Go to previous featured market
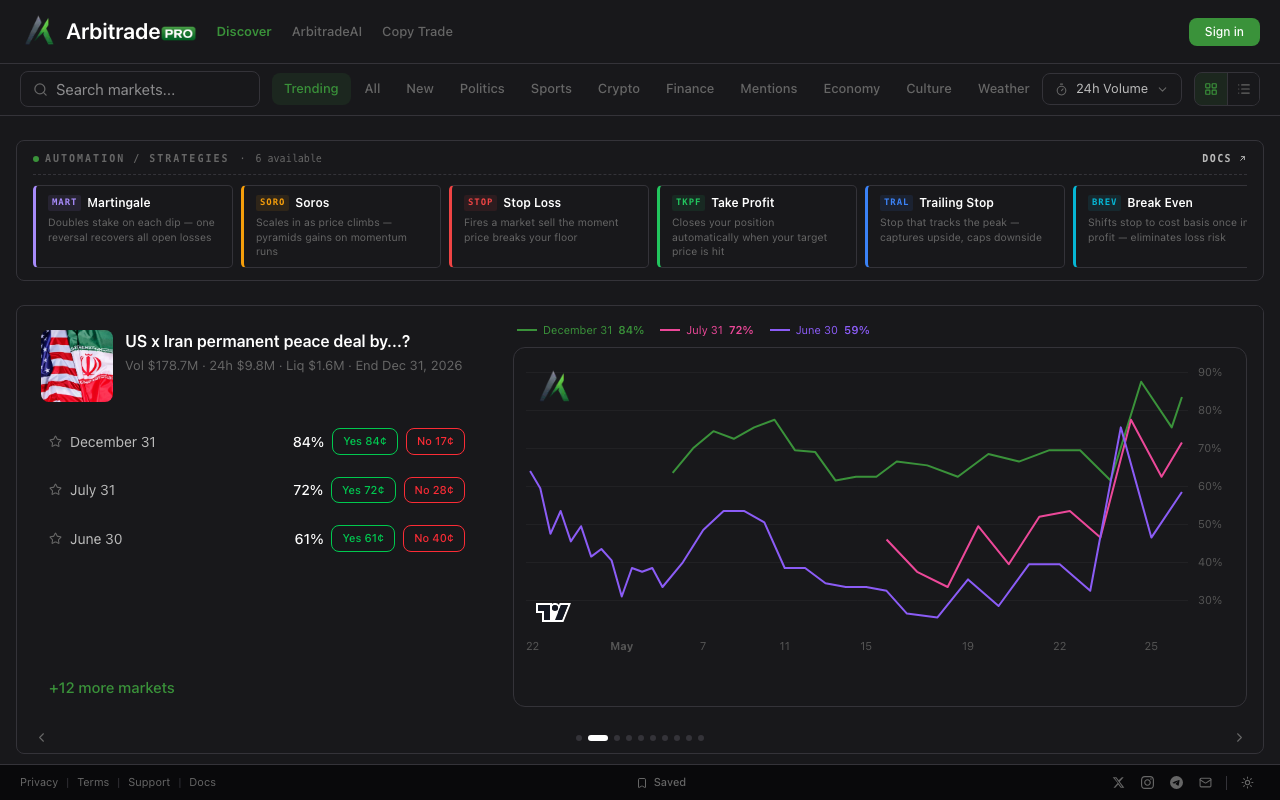 click(x=42, y=737)
